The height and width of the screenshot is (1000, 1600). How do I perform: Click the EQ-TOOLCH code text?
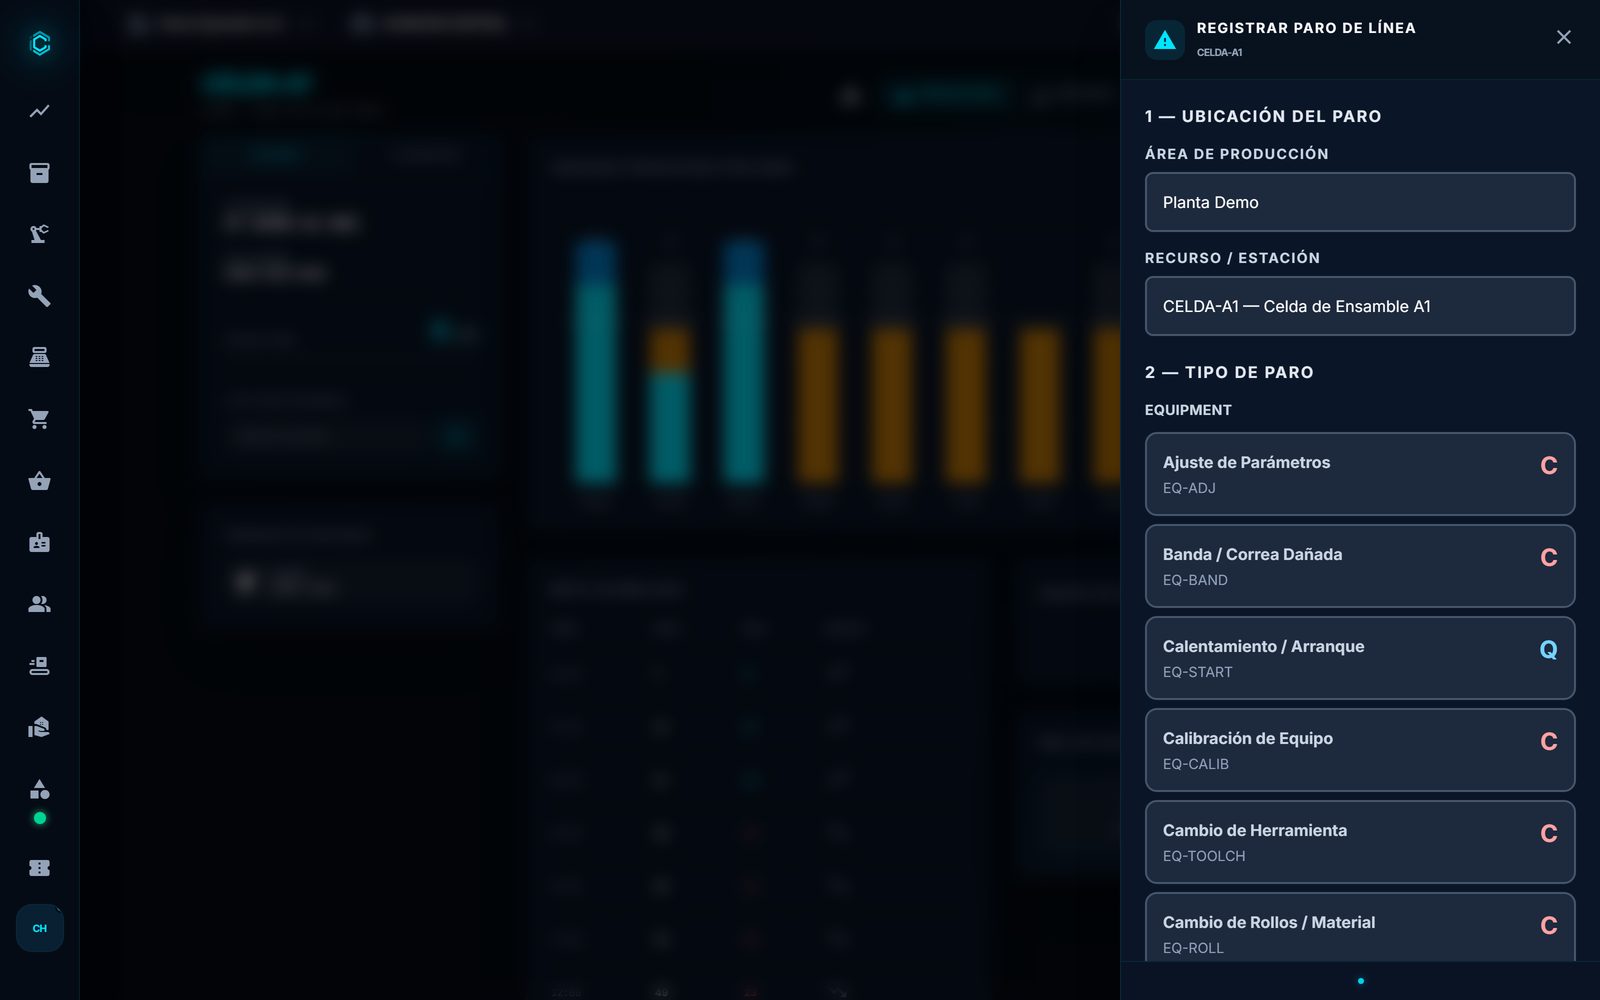(x=1204, y=856)
